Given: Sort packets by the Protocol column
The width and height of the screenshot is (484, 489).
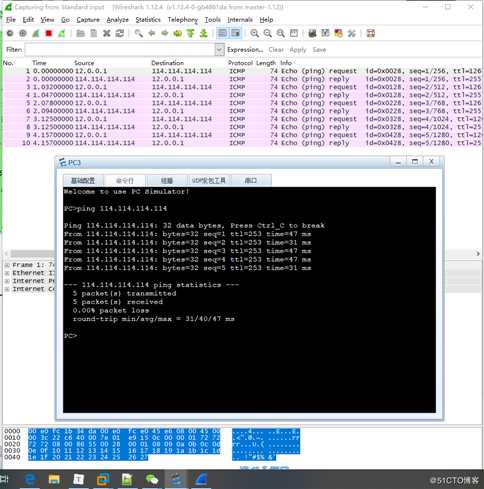Looking at the screenshot, I should [240, 63].
